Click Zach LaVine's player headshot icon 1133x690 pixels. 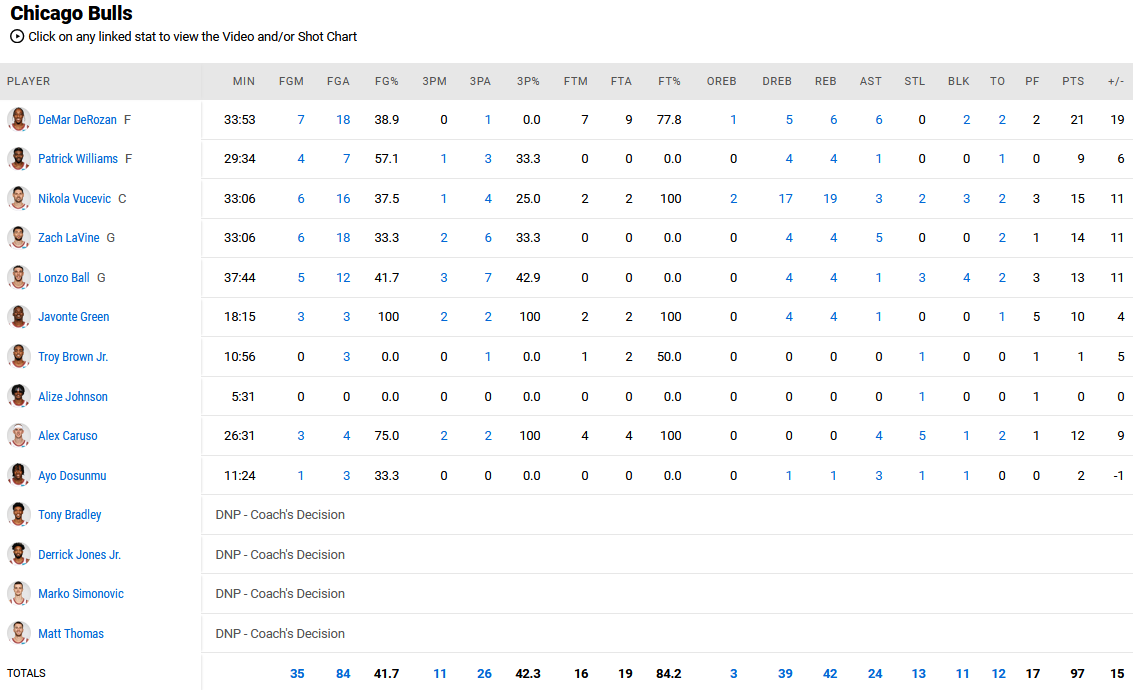pos(18,238)
